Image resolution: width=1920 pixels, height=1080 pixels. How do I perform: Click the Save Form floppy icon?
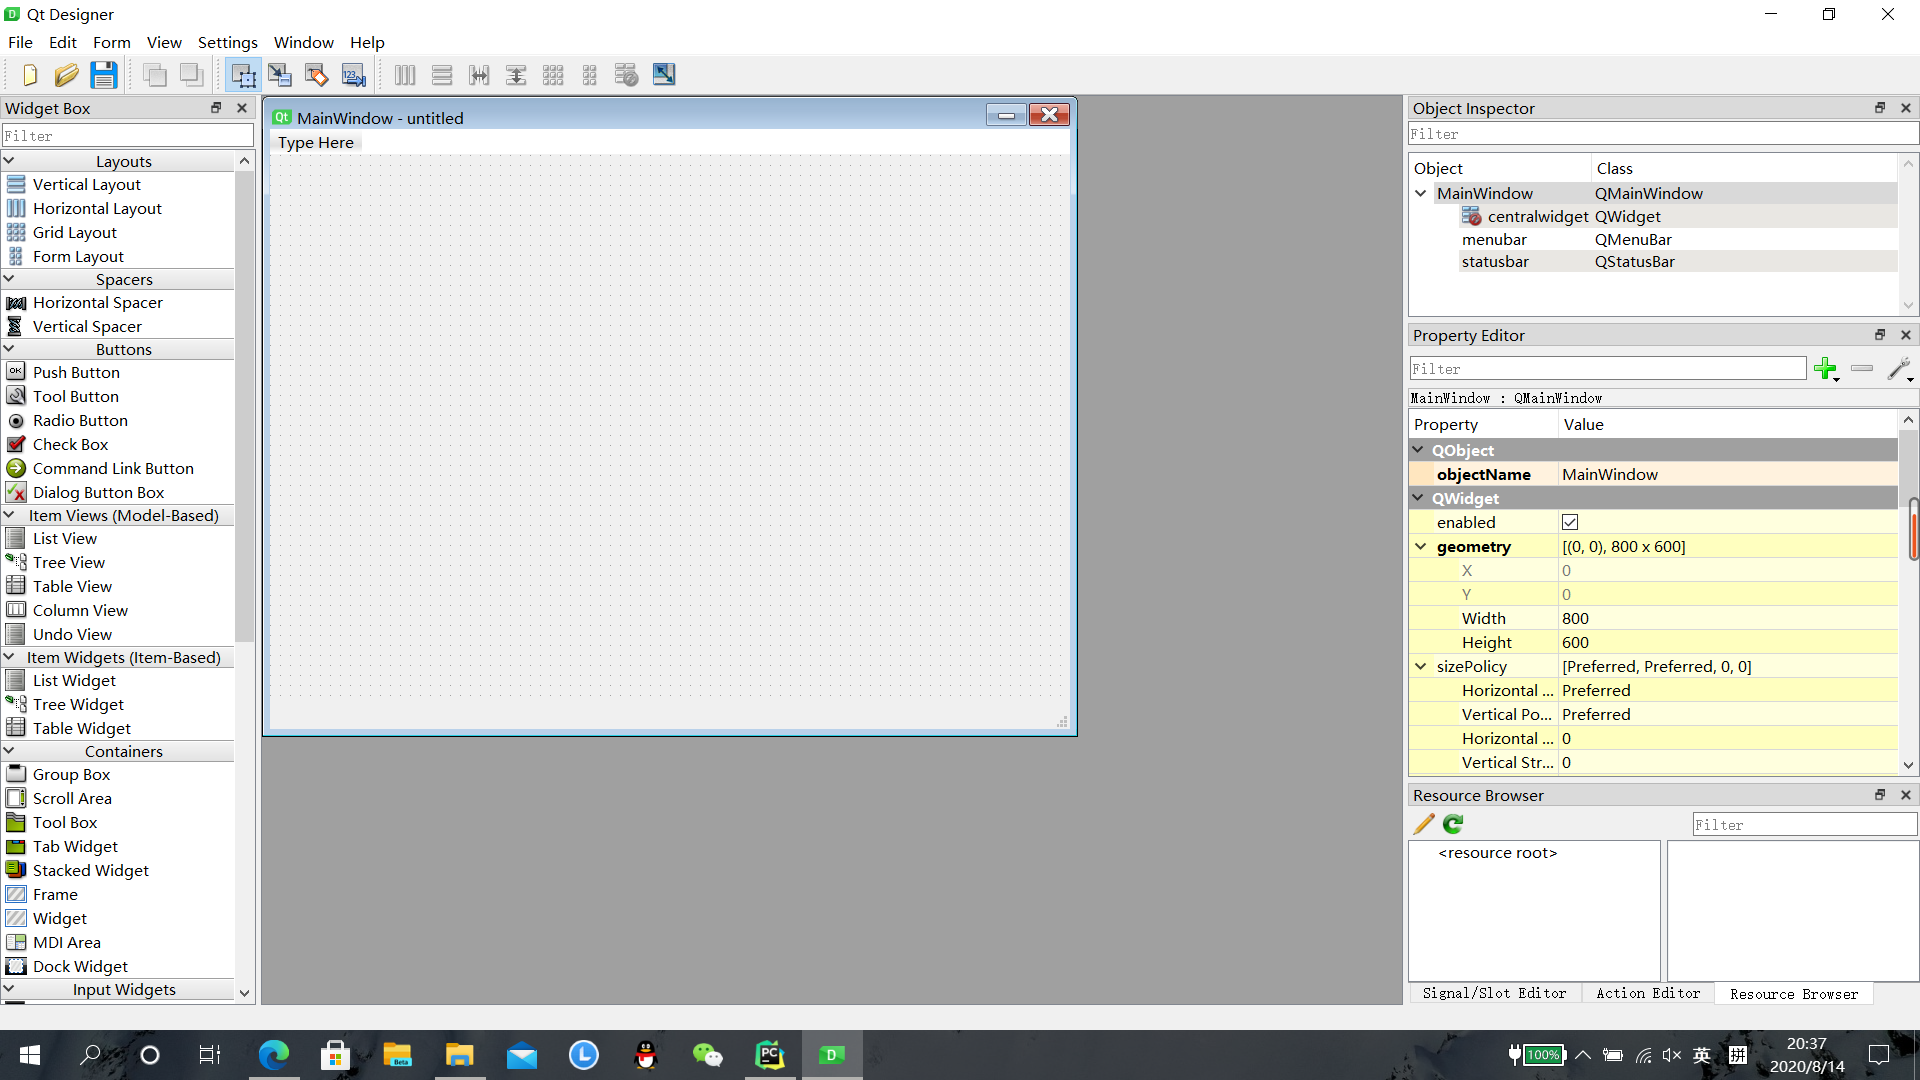pos(103,75)
